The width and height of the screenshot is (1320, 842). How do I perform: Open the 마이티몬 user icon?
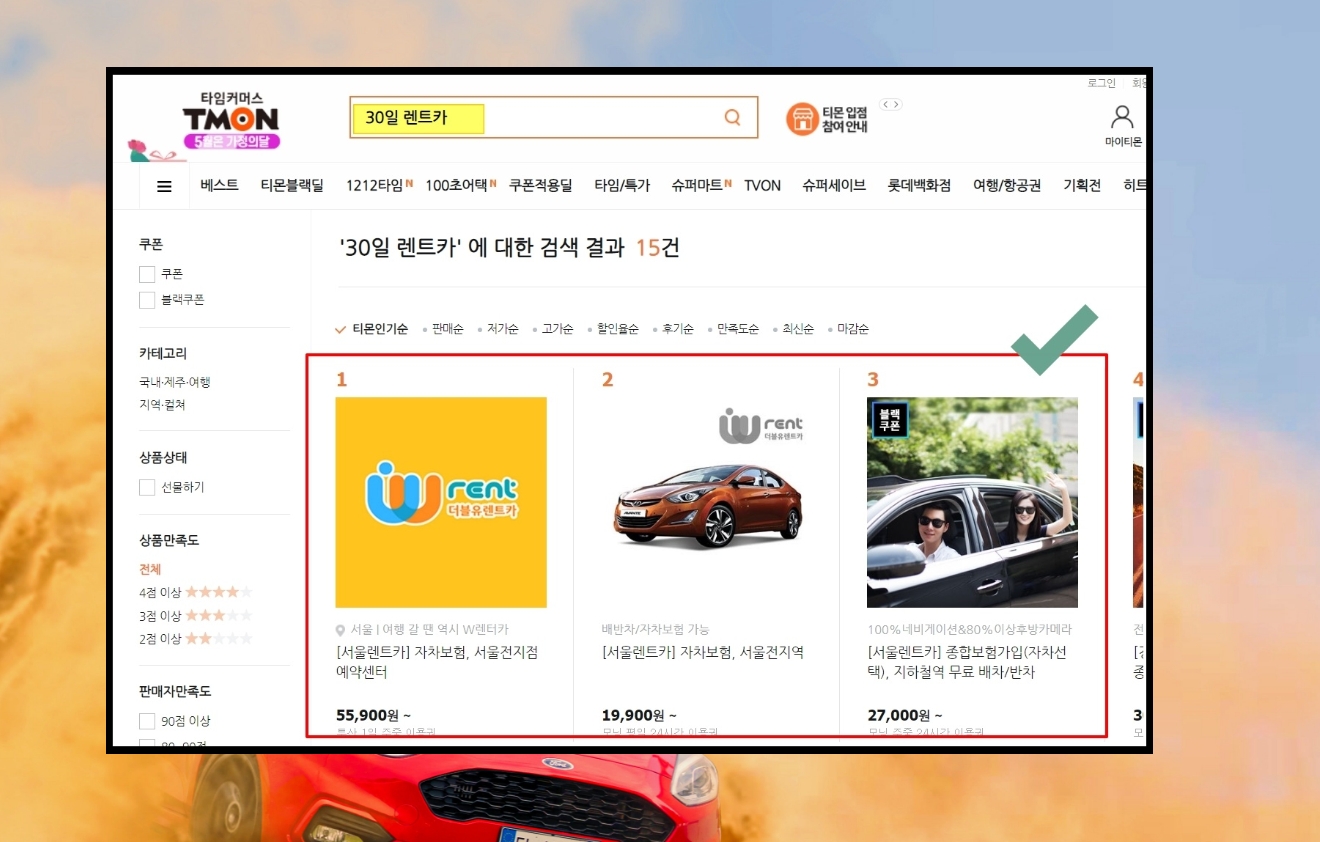[1122, 118]
